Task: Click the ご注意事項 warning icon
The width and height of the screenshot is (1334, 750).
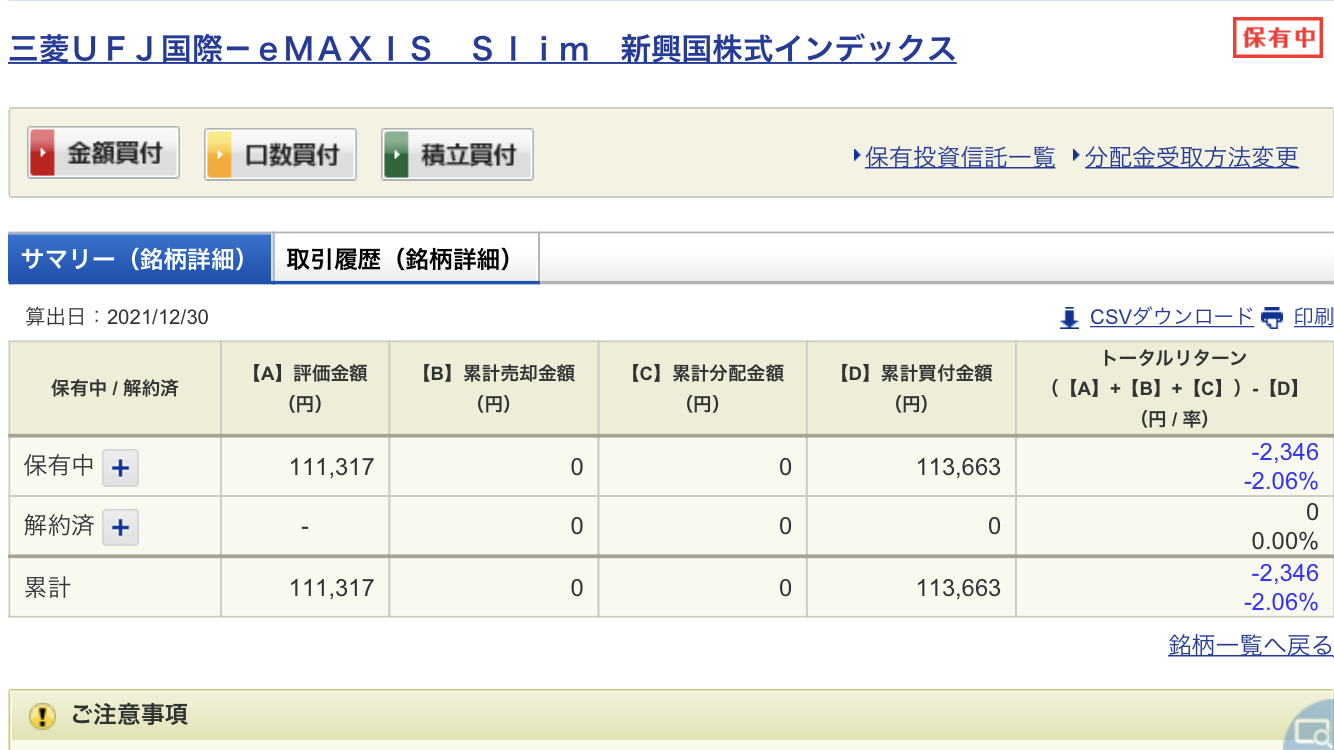Action: click(42, 716)
